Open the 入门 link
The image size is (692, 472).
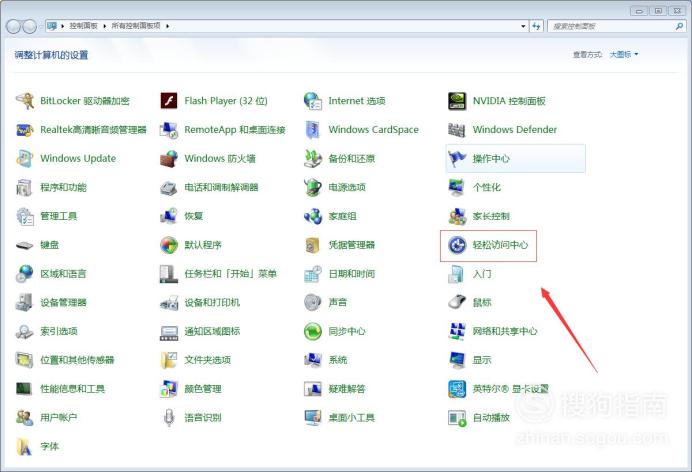click(481, 274)
